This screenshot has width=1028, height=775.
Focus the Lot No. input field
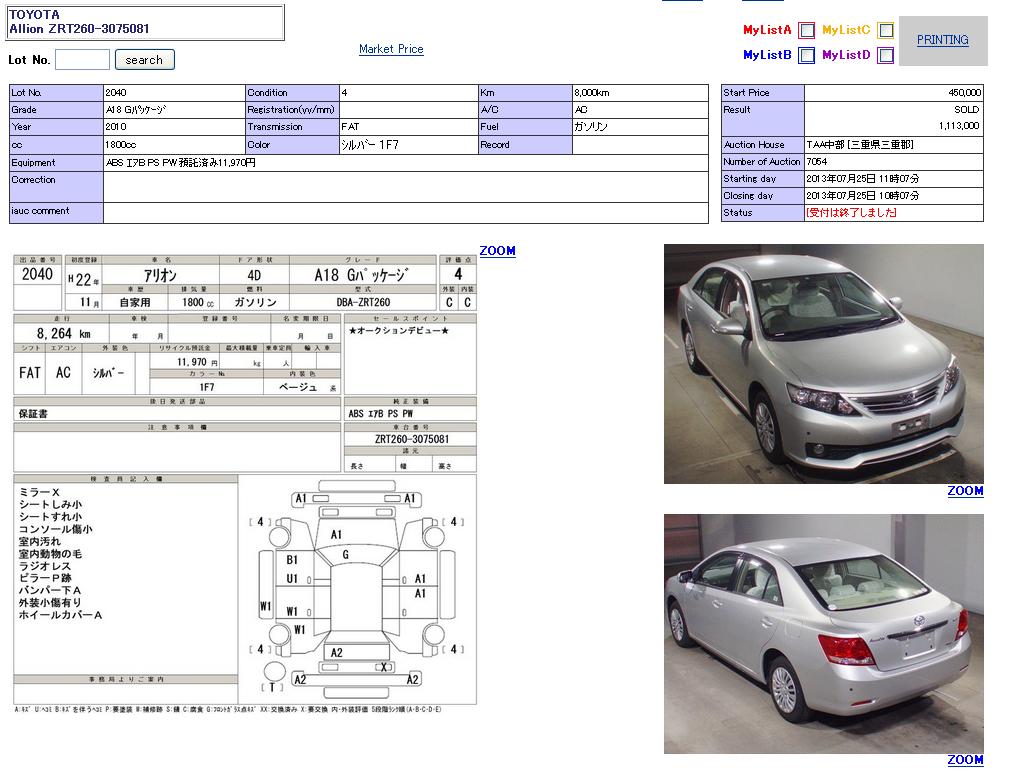pos(82,60)
